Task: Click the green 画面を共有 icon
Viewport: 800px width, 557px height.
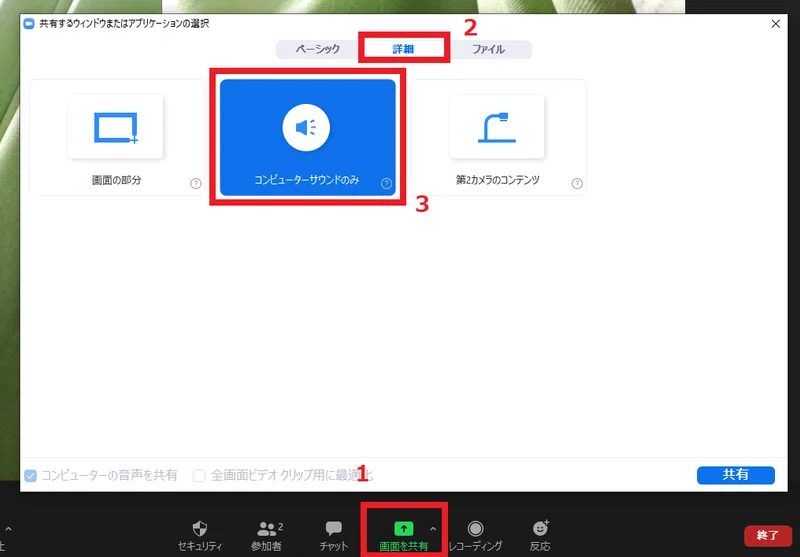Action: click(x=404, y=528)
